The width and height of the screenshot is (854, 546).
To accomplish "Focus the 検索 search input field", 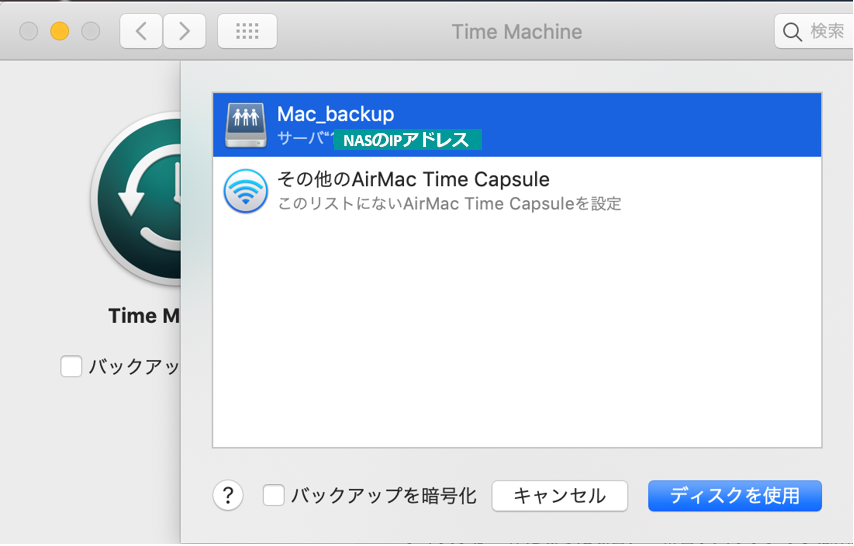I will click(x=826, y=32).
